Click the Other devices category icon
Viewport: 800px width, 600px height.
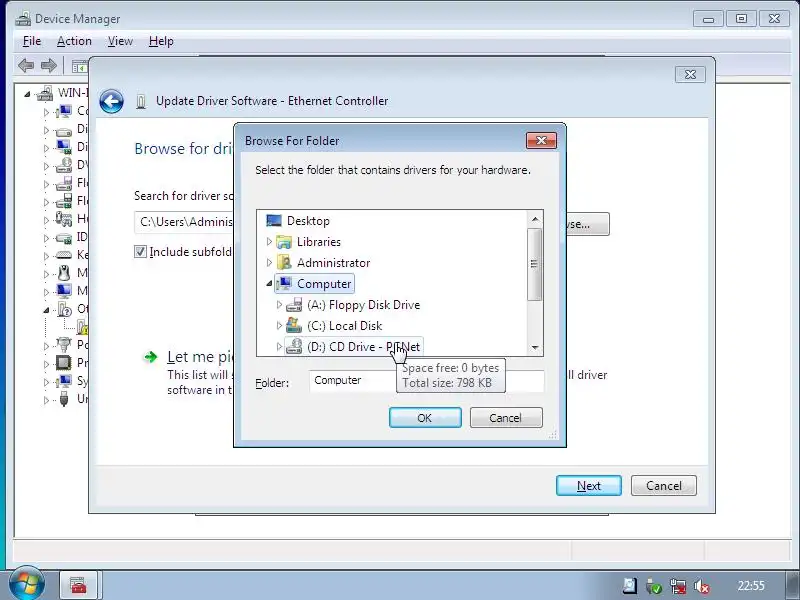[64, 309]
